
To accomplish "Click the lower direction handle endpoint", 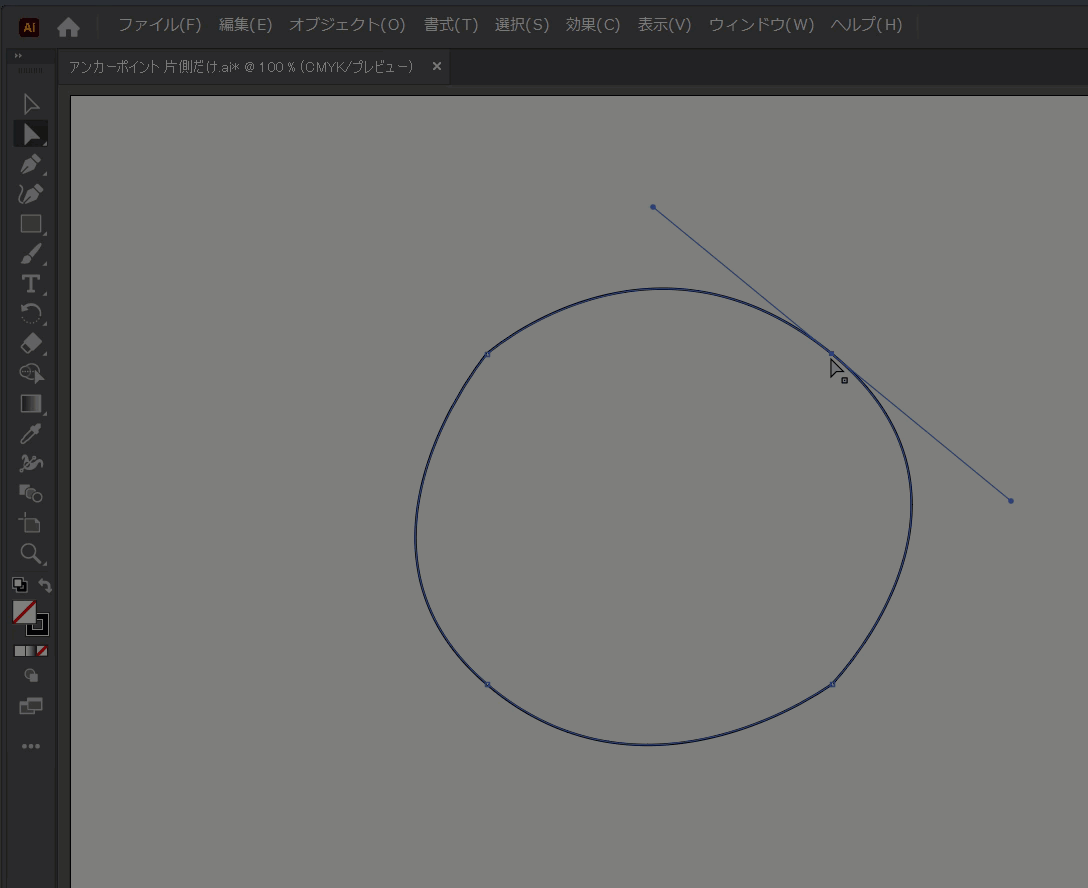I will [x=1010, y=501].
